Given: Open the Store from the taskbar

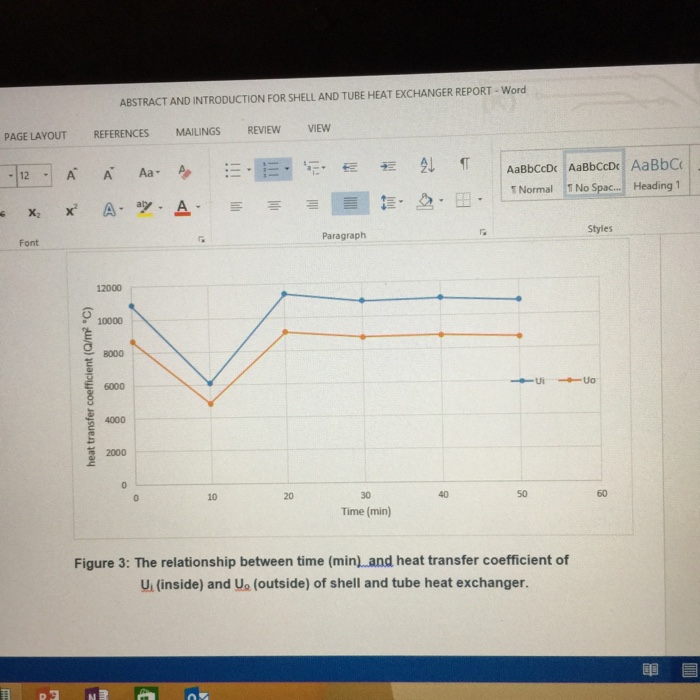Looking at the screenshot, I should point(146,693).
